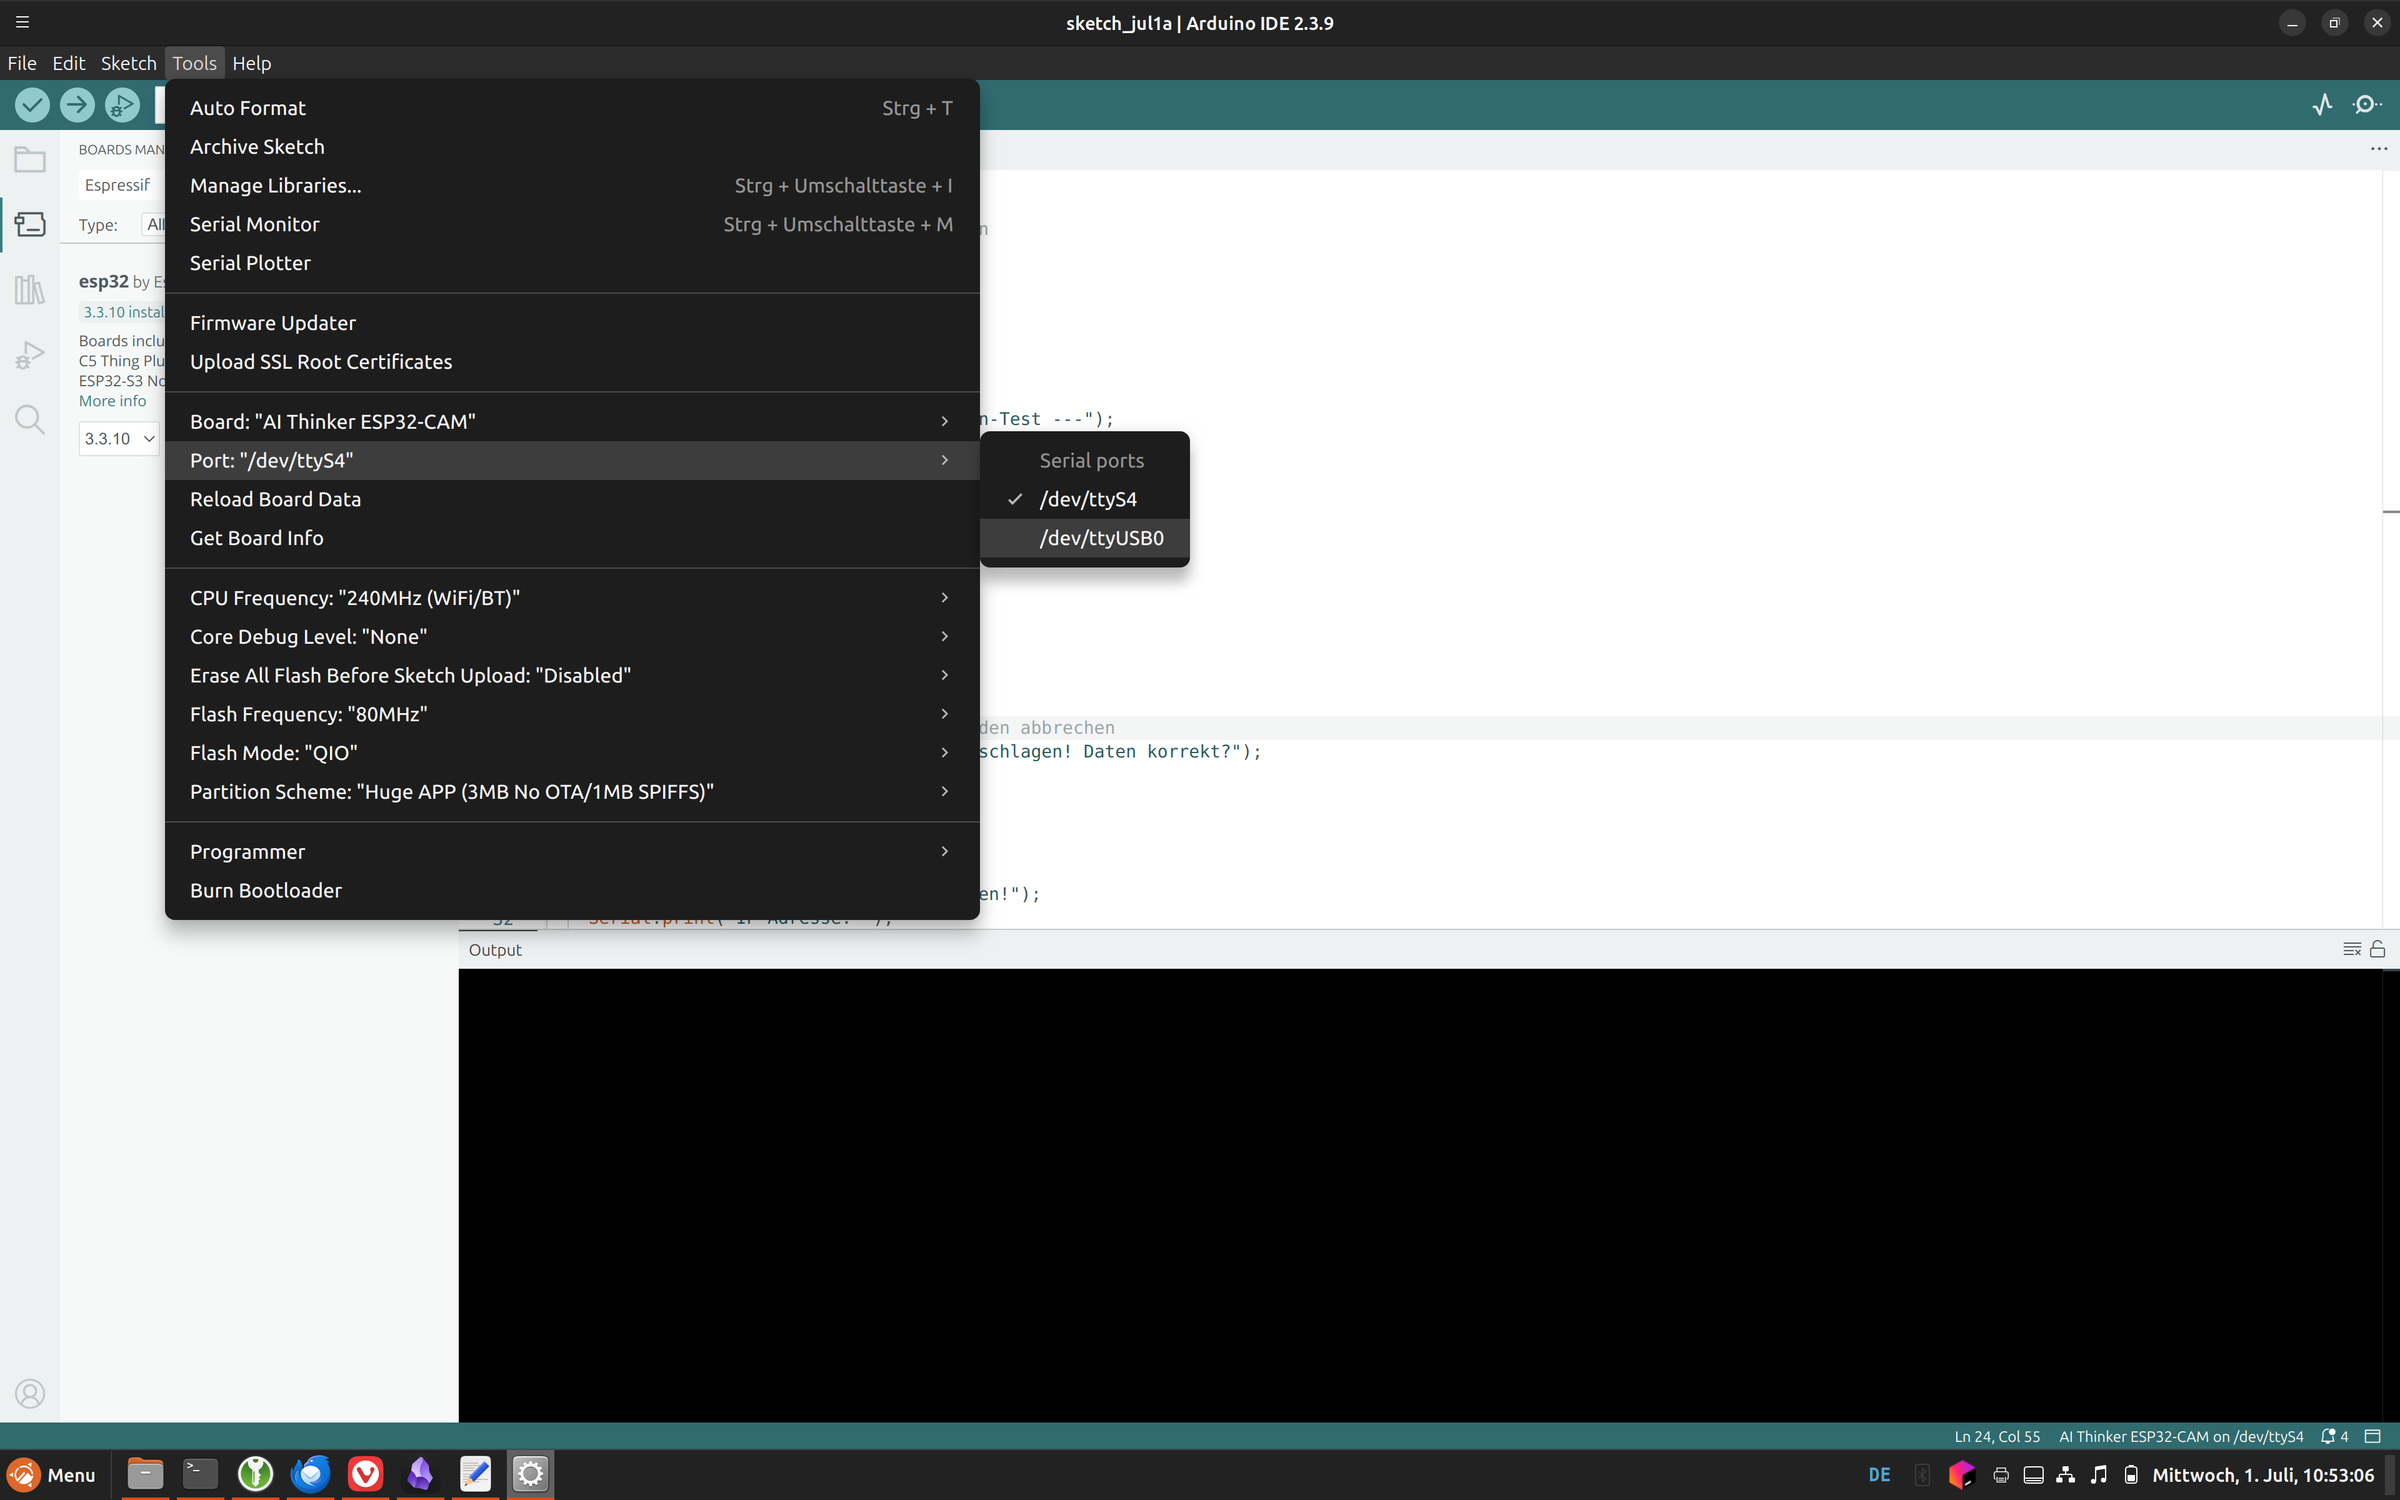Click the Output panel tab
The image size is (2400, 1500).
point(495,949)
